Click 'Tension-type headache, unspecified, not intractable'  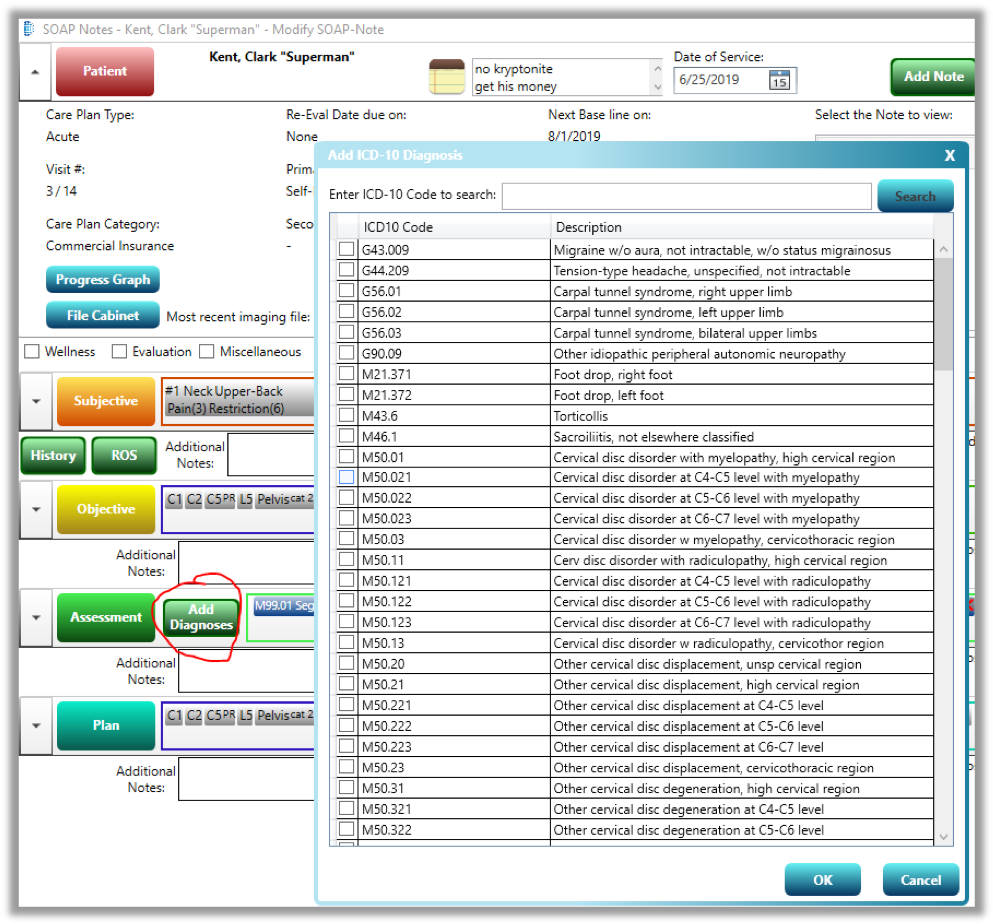702,271
